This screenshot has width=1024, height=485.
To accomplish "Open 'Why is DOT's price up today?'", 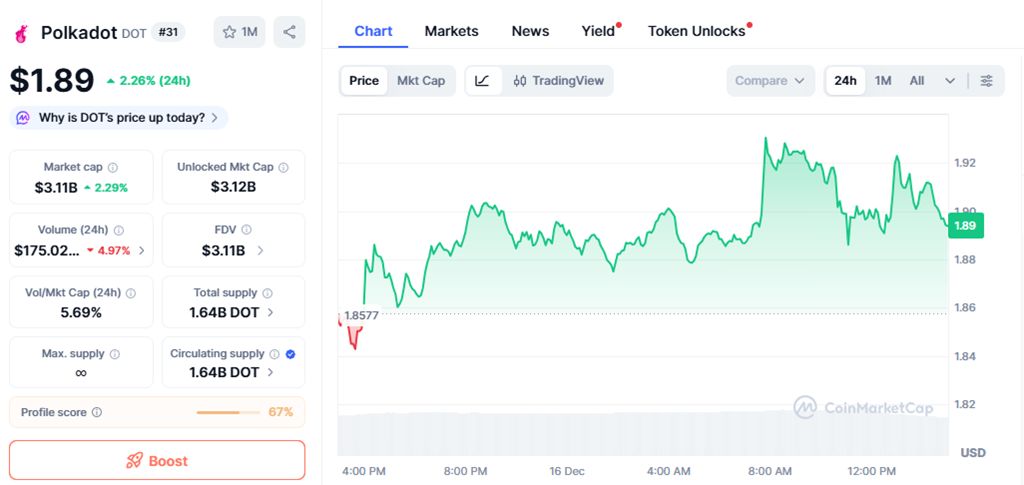I will [x=119, y=118].
